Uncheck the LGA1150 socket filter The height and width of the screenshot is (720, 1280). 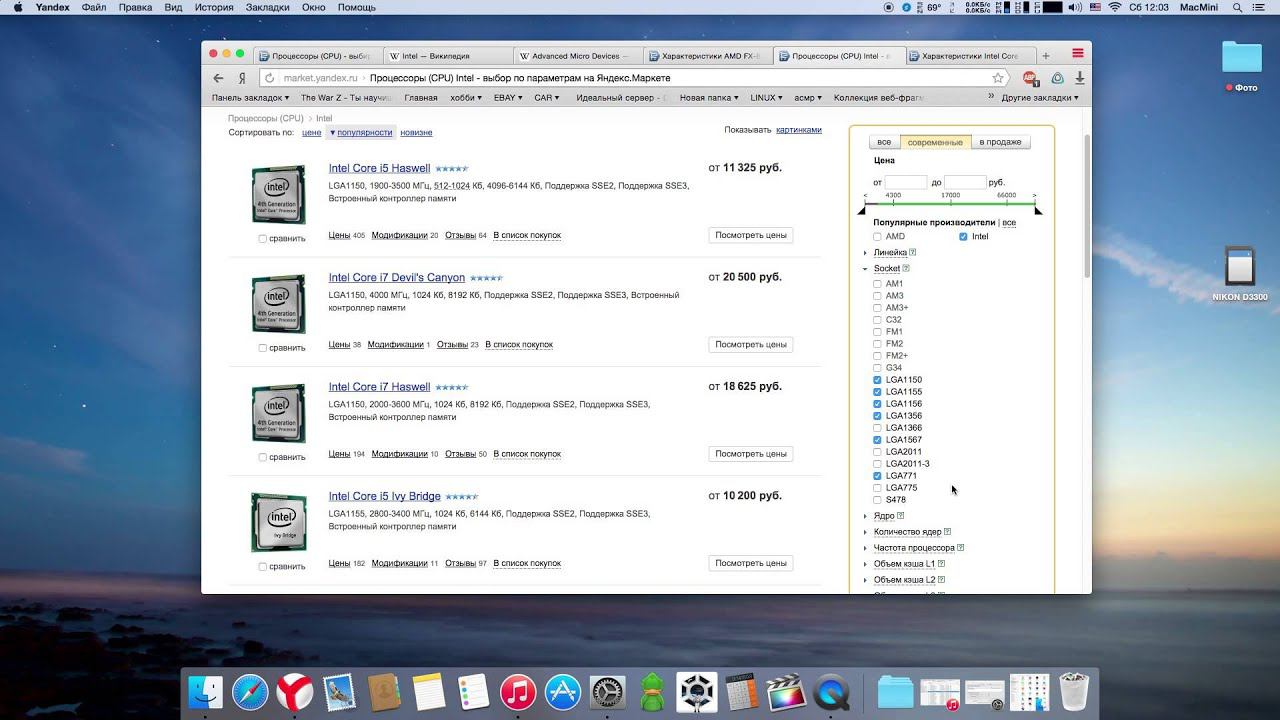(x=877, y=380)
